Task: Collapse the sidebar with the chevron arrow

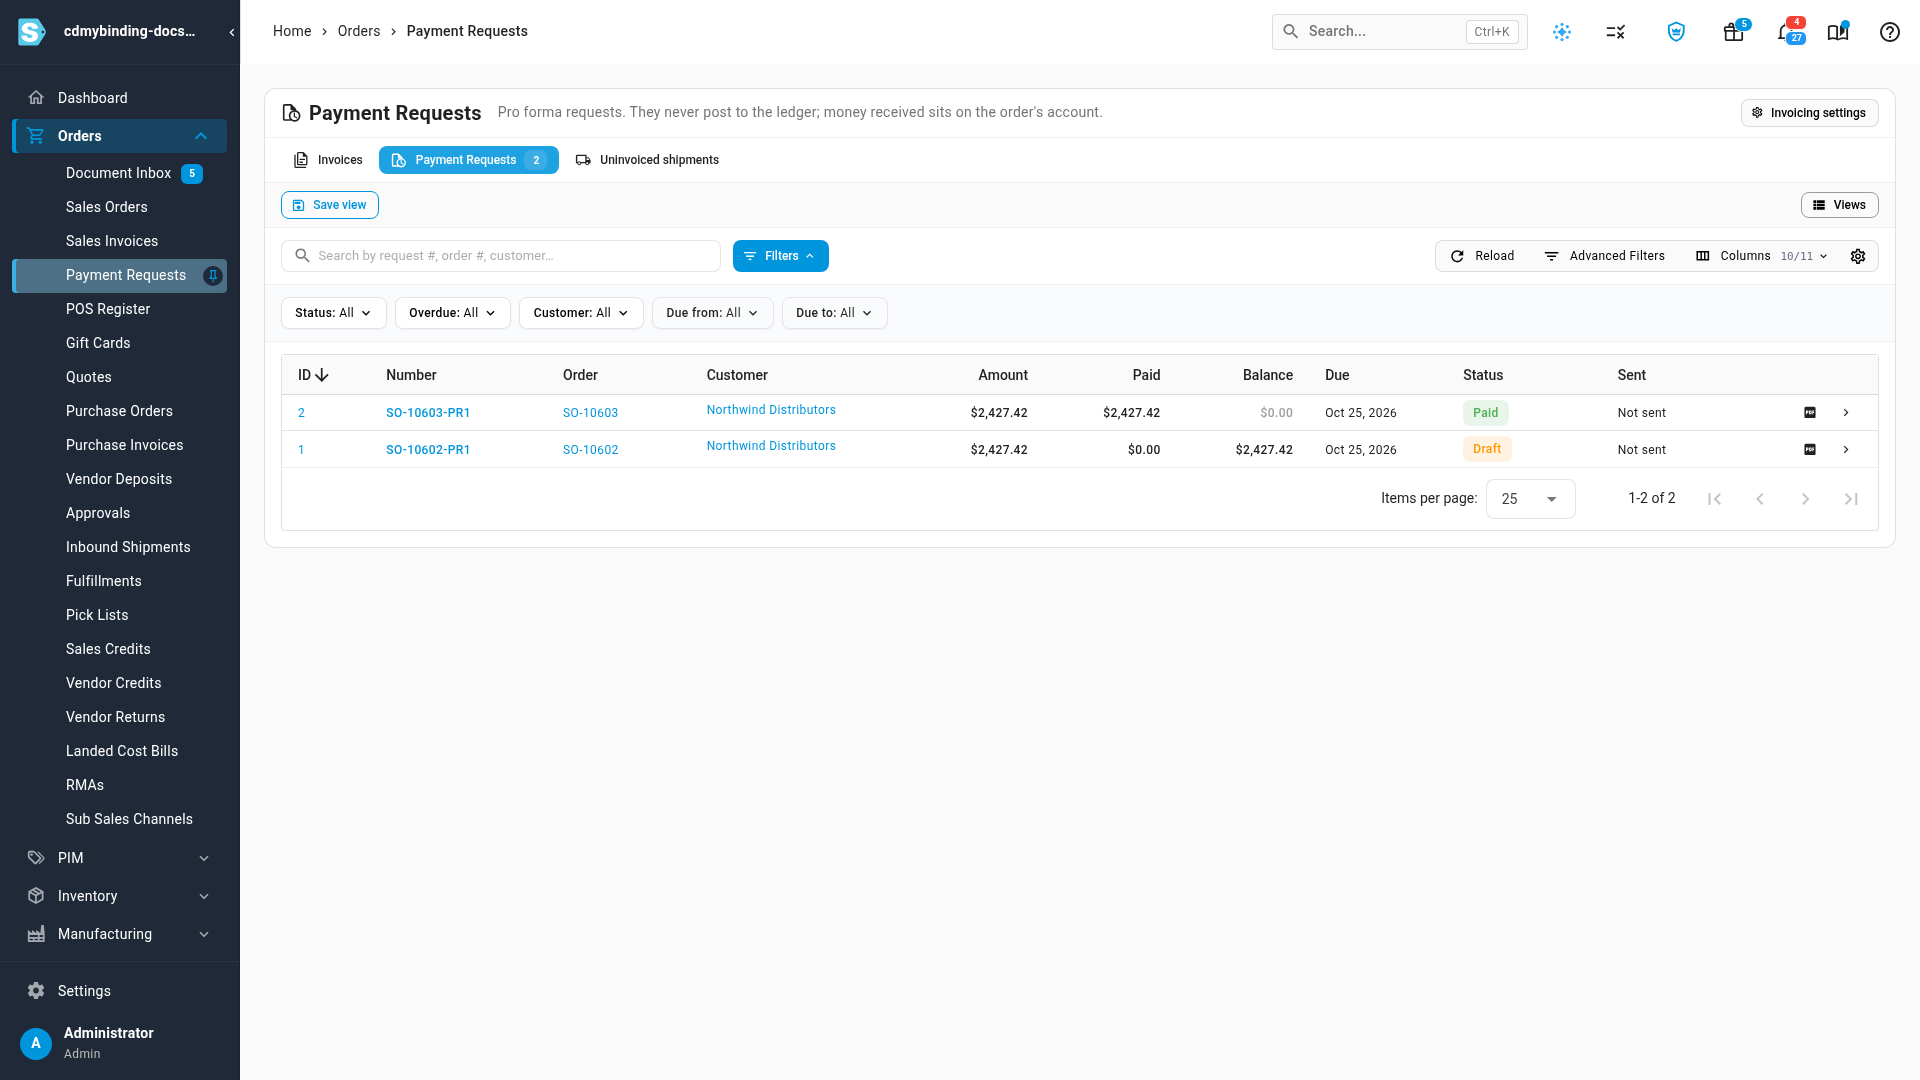Action: [x=232, y=32]
